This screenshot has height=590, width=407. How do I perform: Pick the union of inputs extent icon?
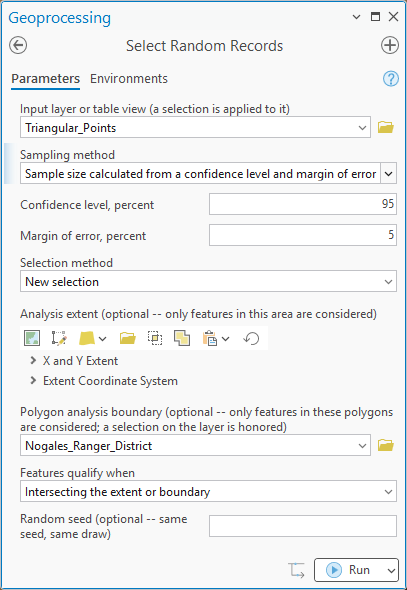click(x=182, y=338)
